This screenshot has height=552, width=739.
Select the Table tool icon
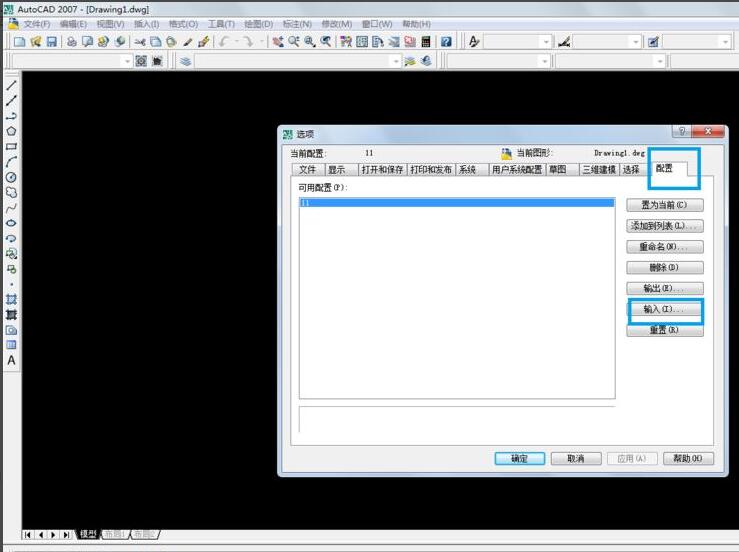click(x=11, y=345)
